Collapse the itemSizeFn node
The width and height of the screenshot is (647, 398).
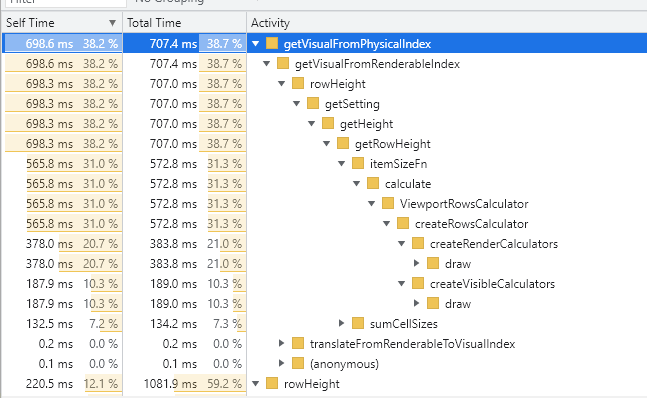342,163
